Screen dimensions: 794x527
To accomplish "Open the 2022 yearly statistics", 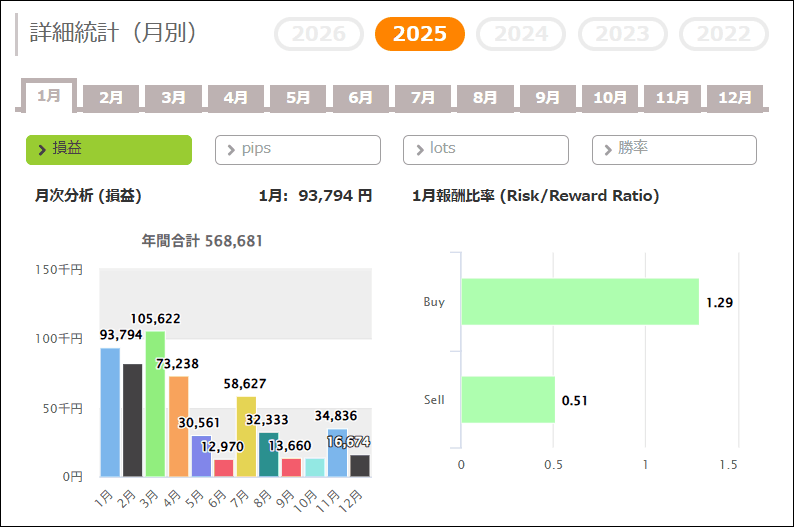I will [723, 34].
